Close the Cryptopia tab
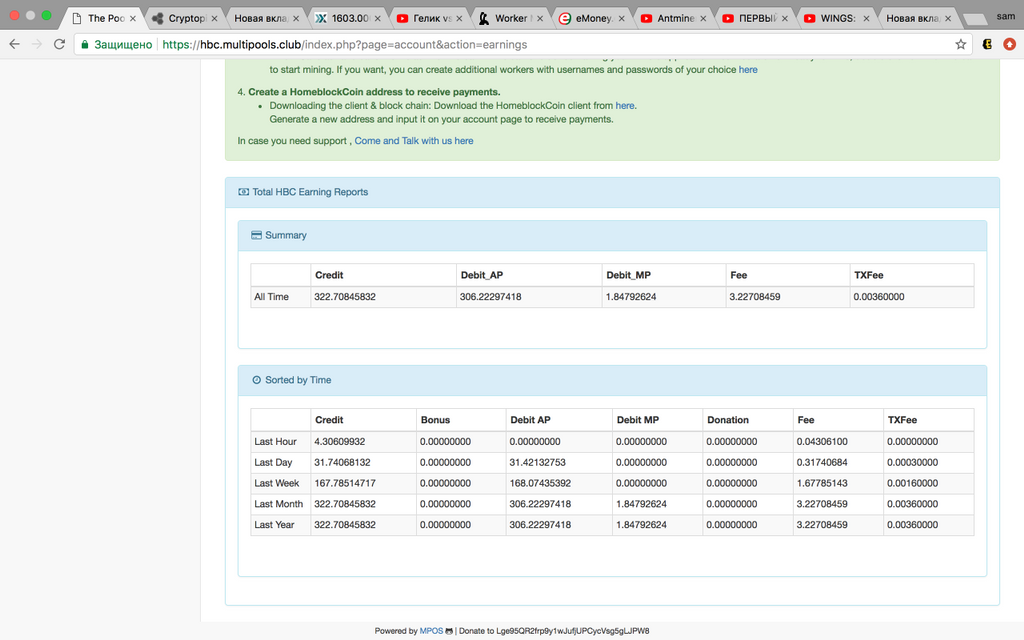Screen dimensions: 1024x640 (212, 18)
